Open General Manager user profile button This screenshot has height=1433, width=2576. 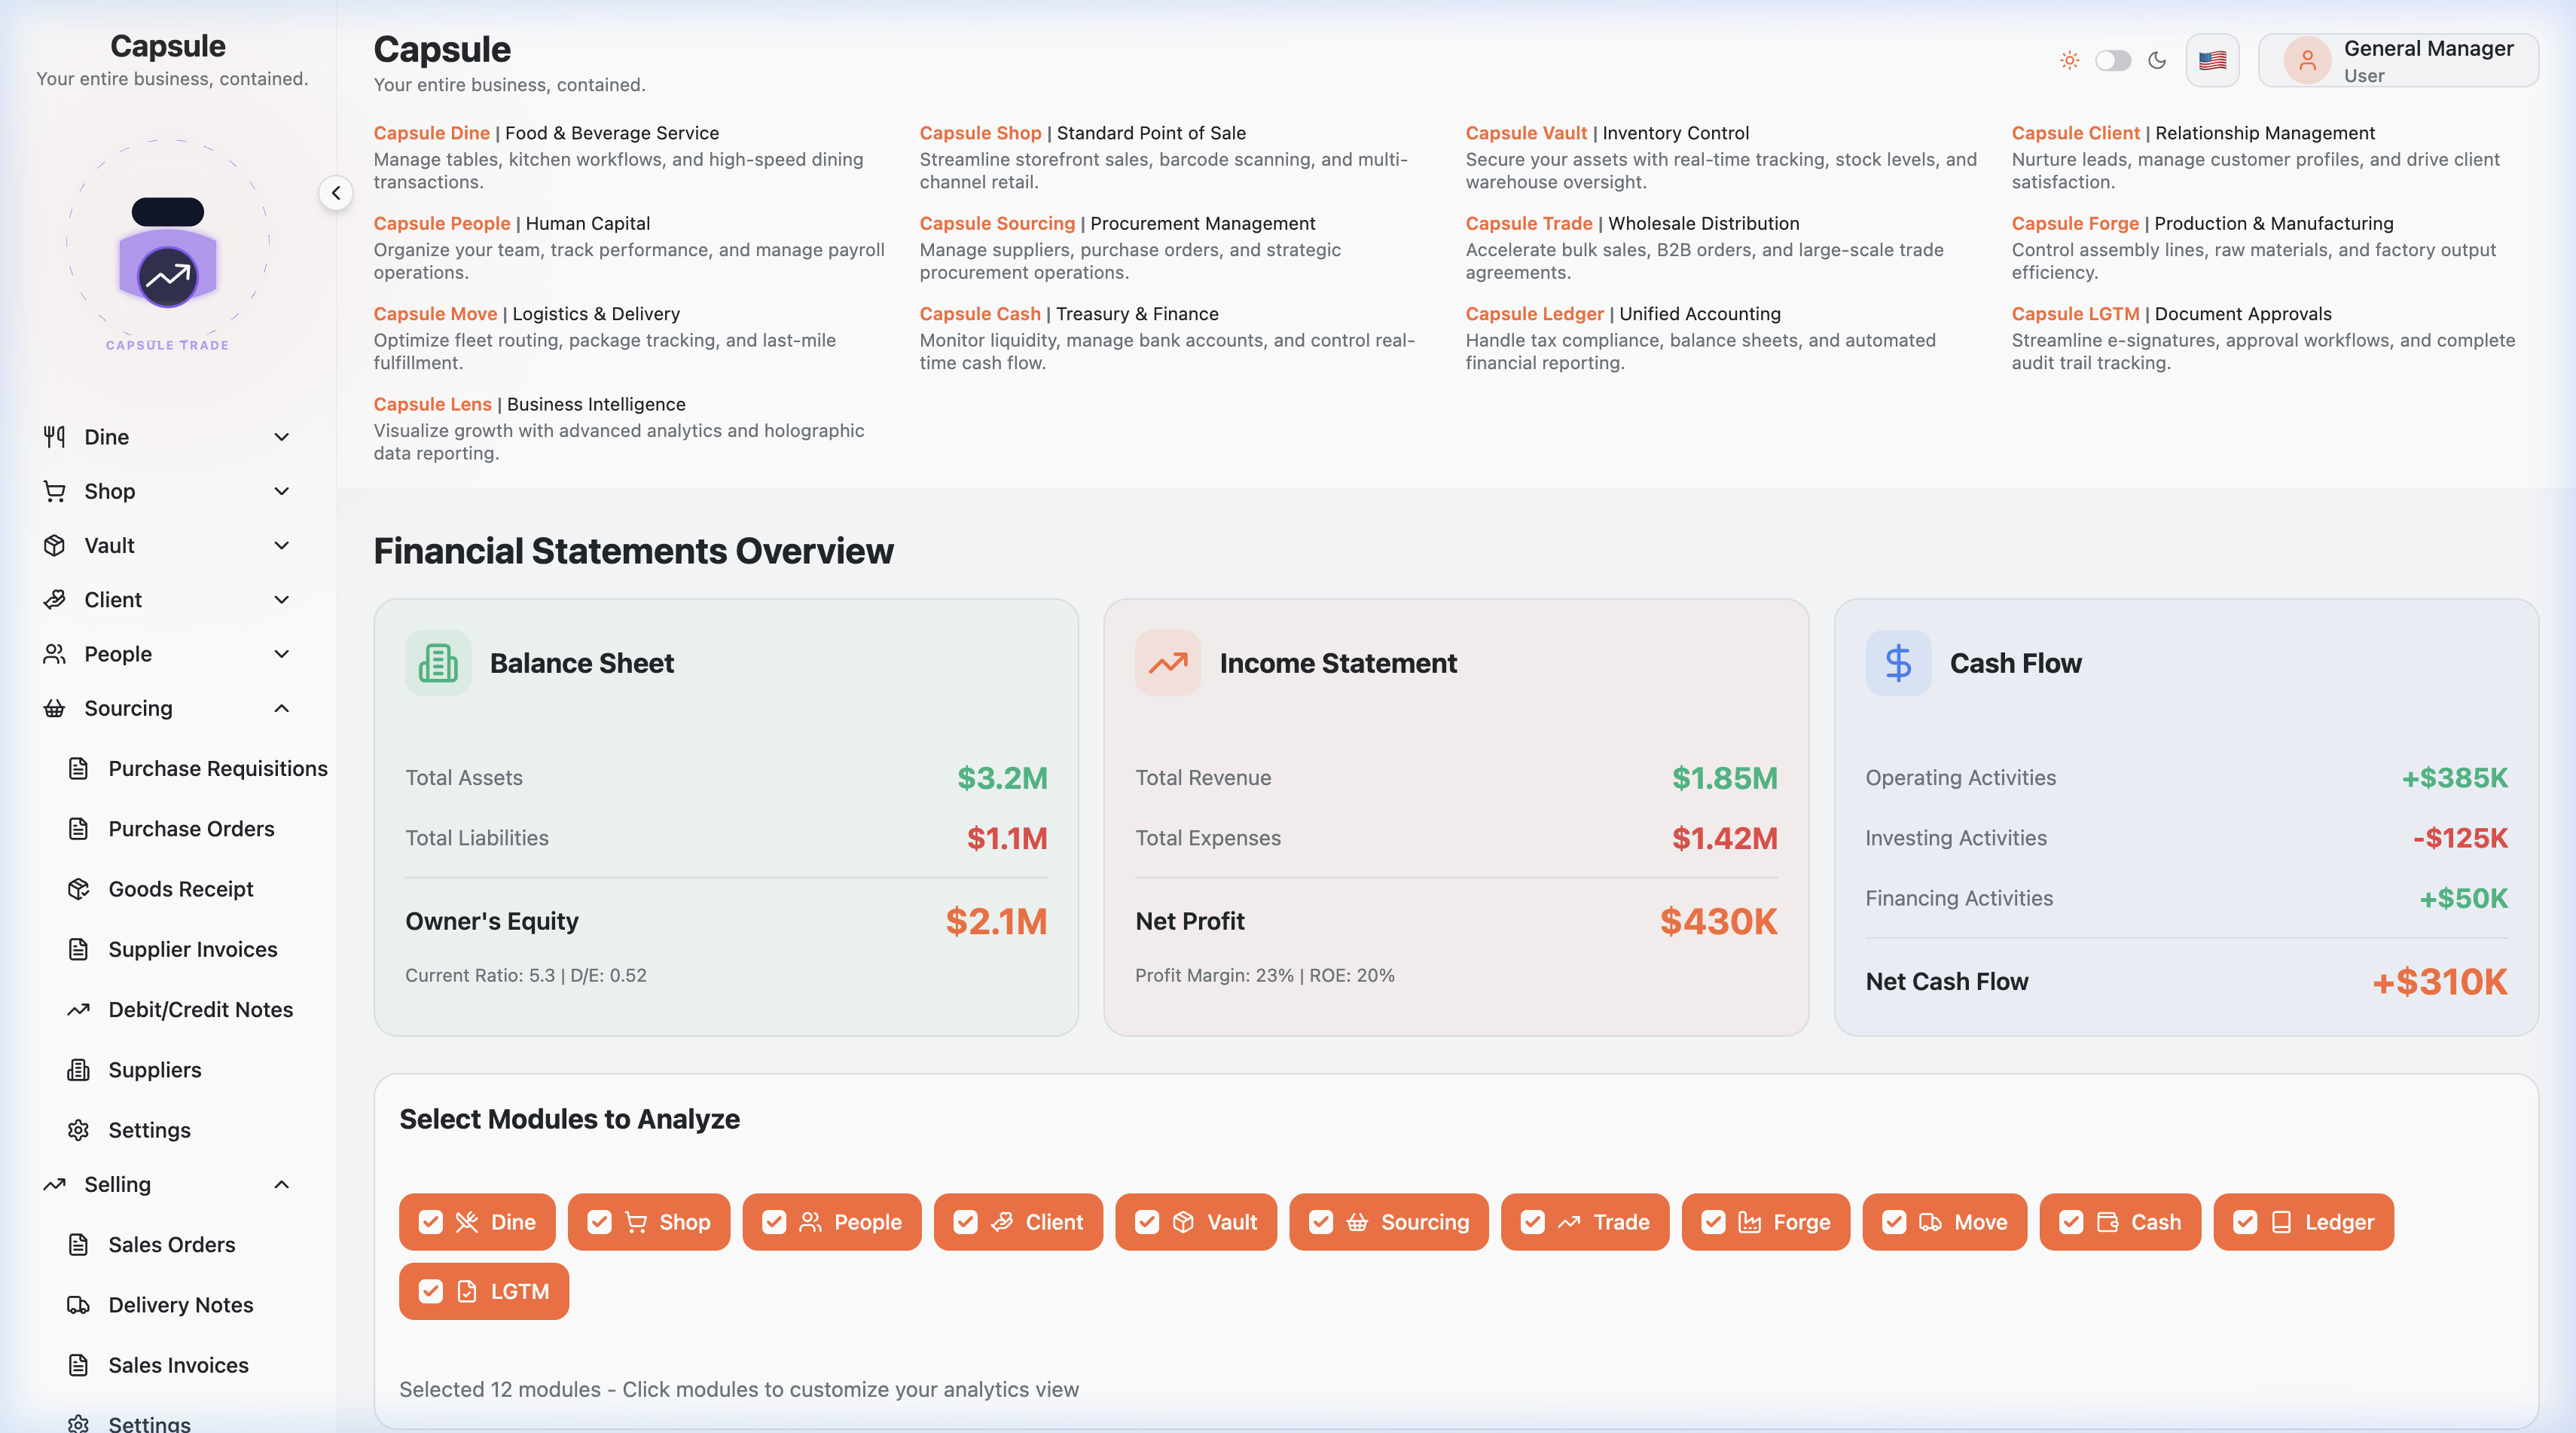tap(2398, 61)
